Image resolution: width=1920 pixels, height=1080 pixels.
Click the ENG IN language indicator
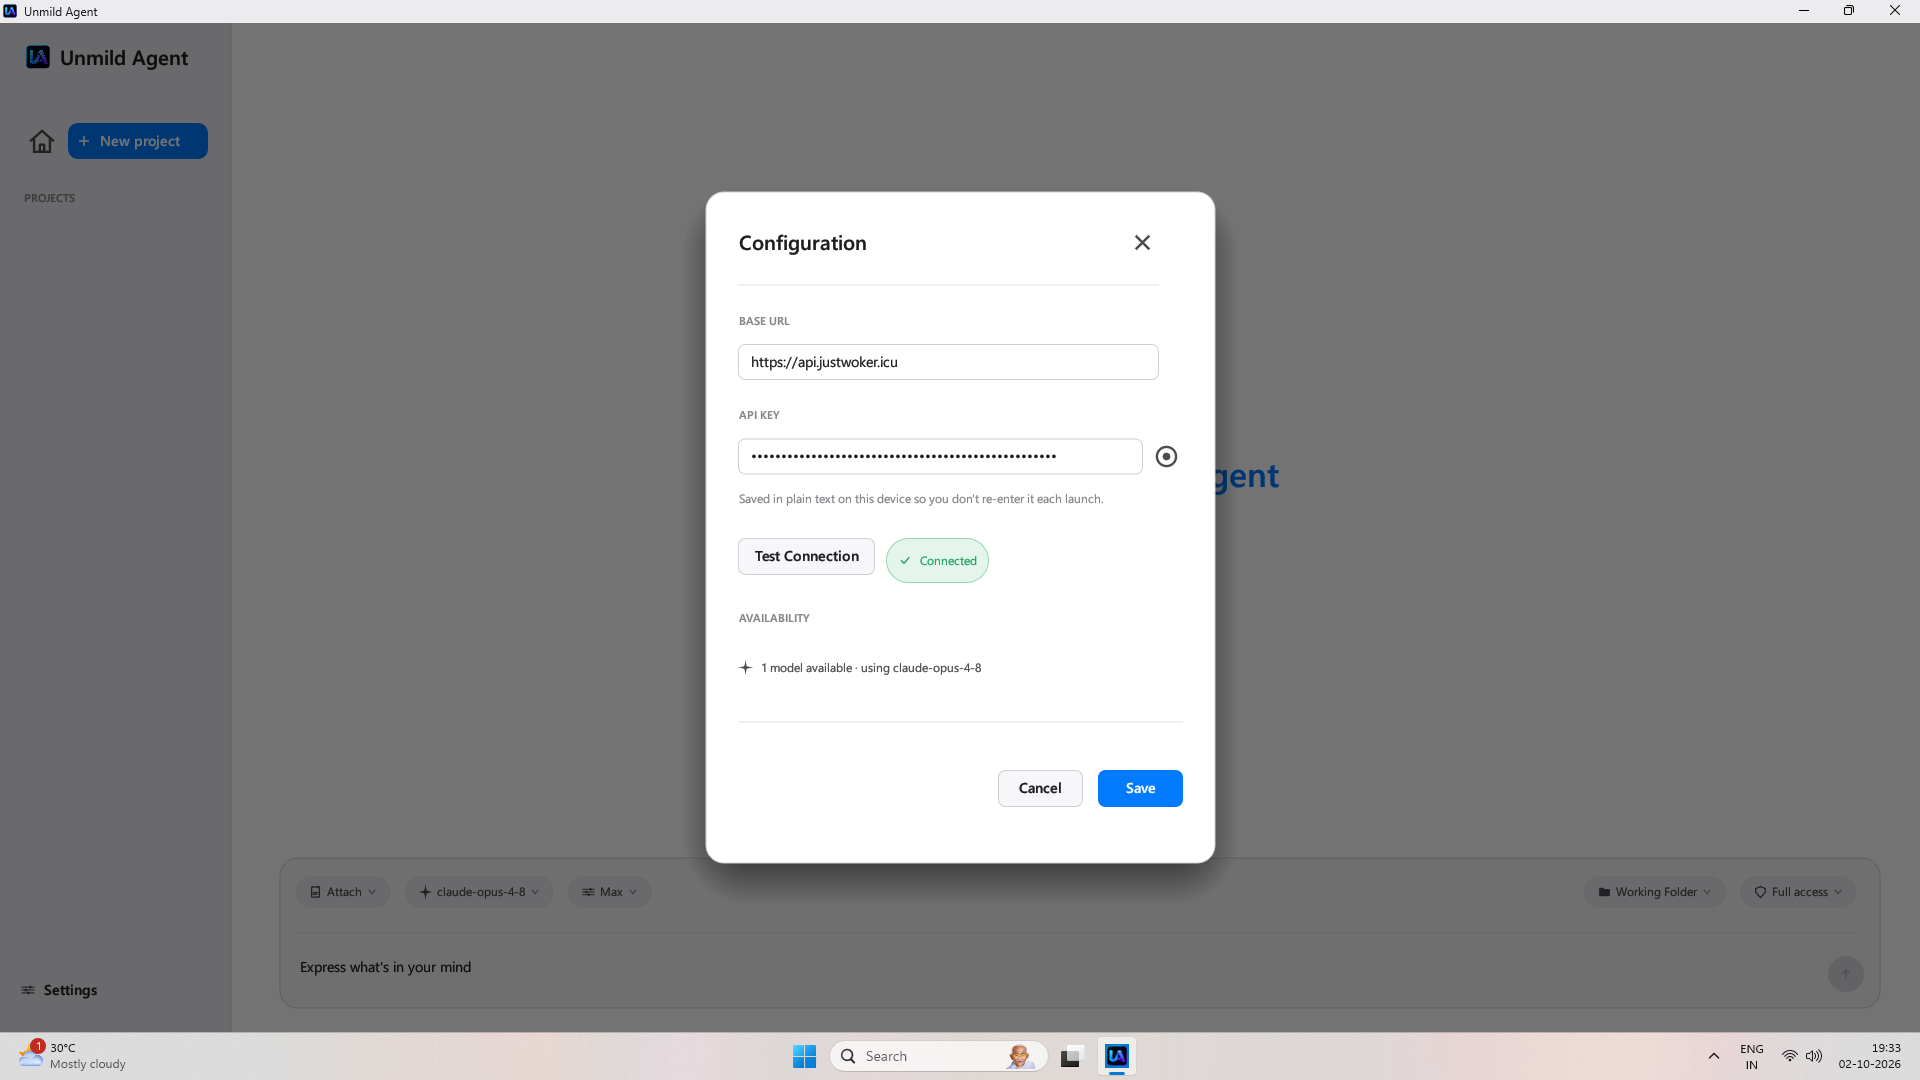(1751, 1056)
